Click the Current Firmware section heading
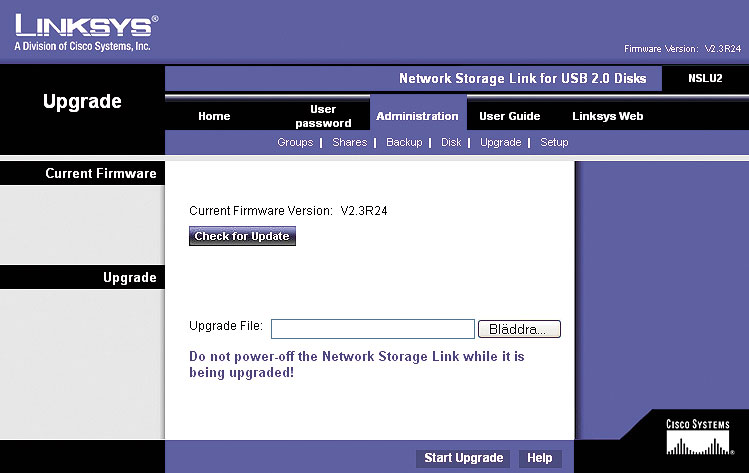The width and height of the screenshot is (749, 473). click(x=101, y=173)
